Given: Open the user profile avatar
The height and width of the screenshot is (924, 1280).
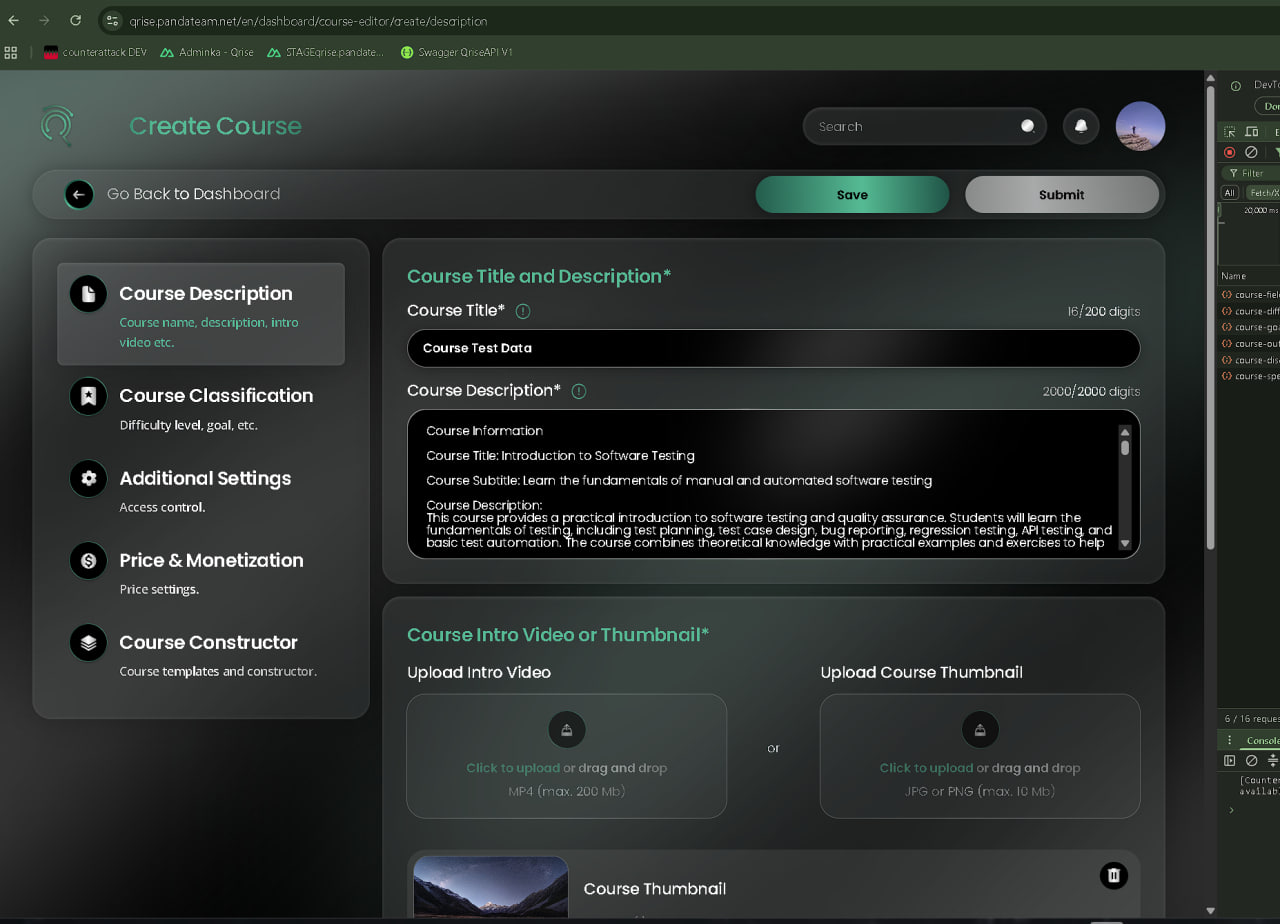Looking at the screenshot, I should (1140, 126).
